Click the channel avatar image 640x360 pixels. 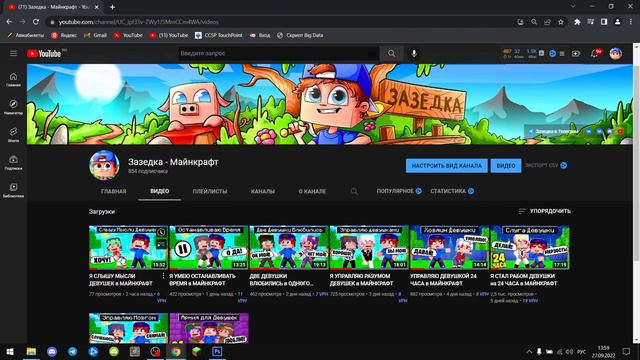coord(104,165)
